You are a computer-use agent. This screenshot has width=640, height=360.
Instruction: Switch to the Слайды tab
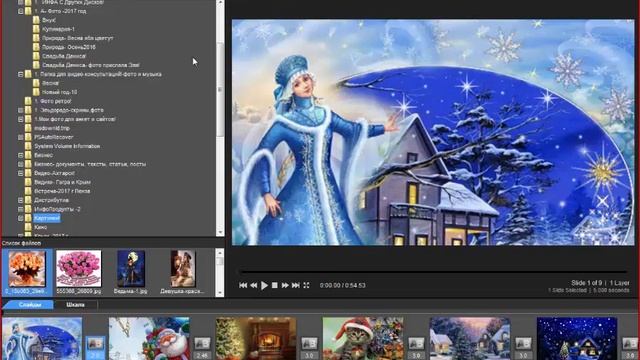29,305
